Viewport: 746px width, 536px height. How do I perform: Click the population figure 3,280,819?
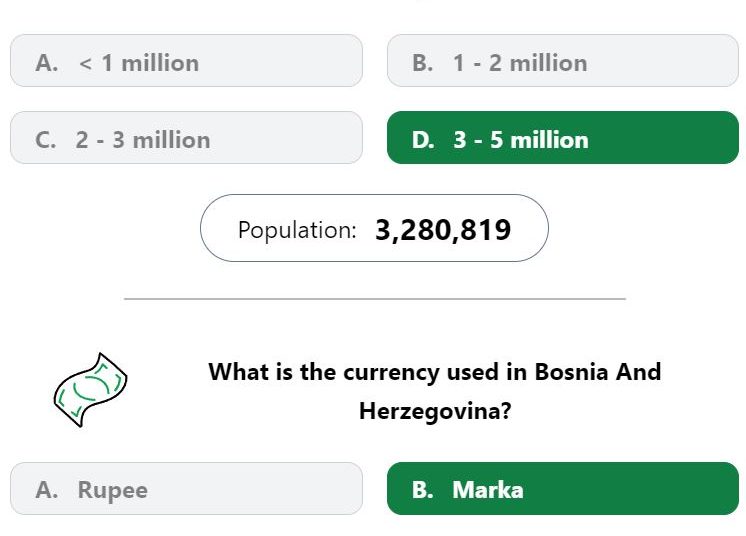(x=443, y=230)
